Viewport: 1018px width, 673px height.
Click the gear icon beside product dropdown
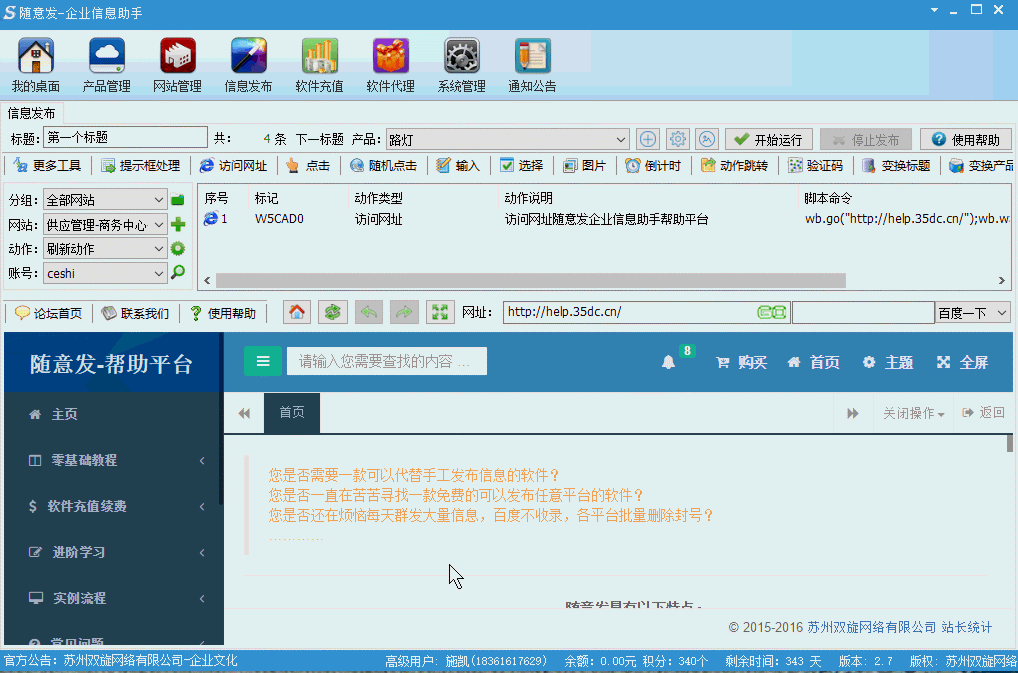tap(677, 139)
